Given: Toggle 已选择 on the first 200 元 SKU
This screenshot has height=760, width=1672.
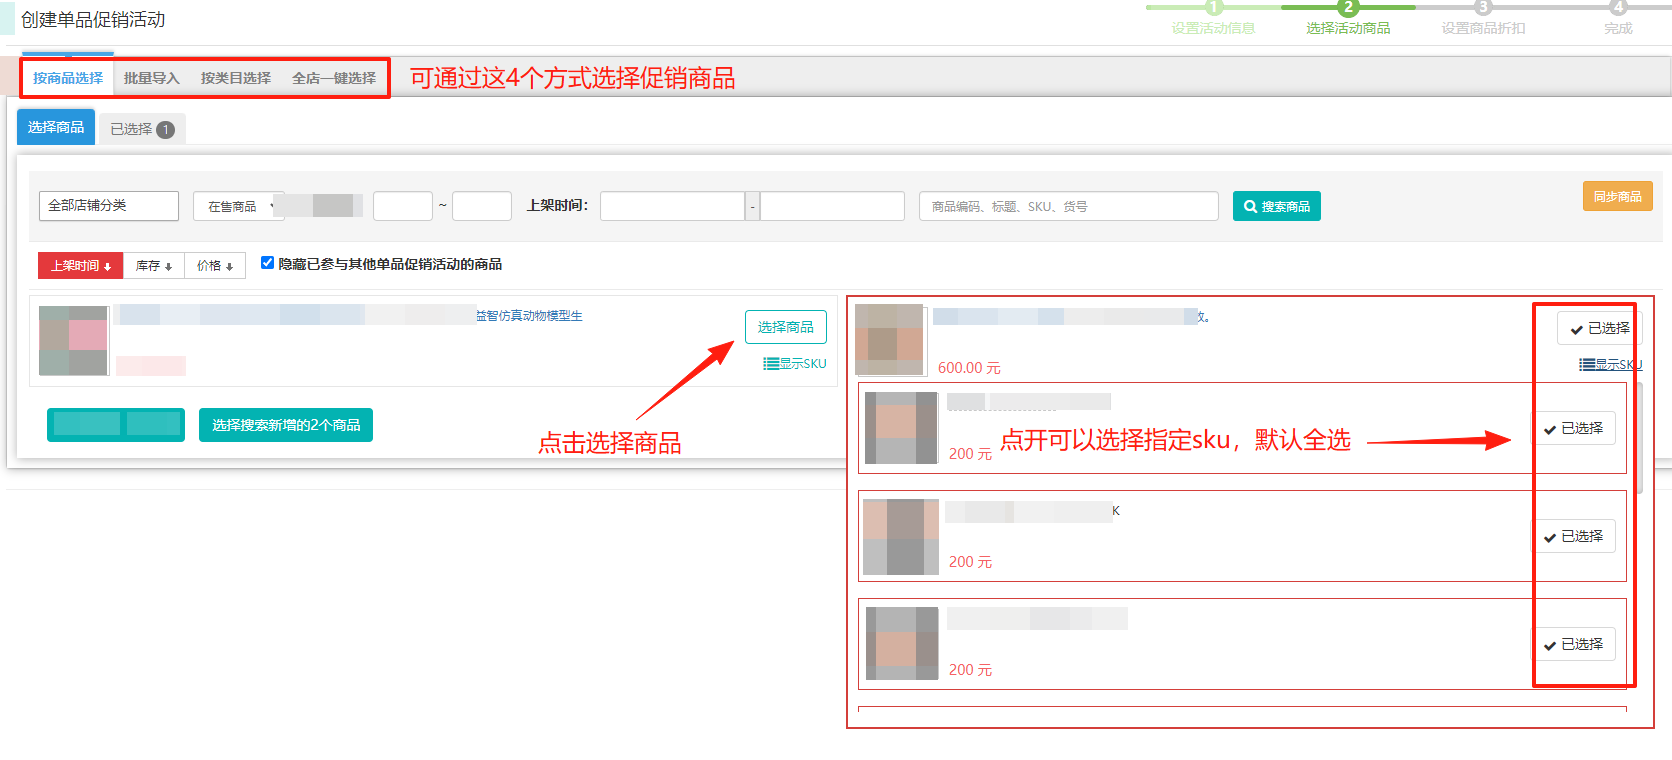Looking at the screenshot, I should coord(1573,428).
